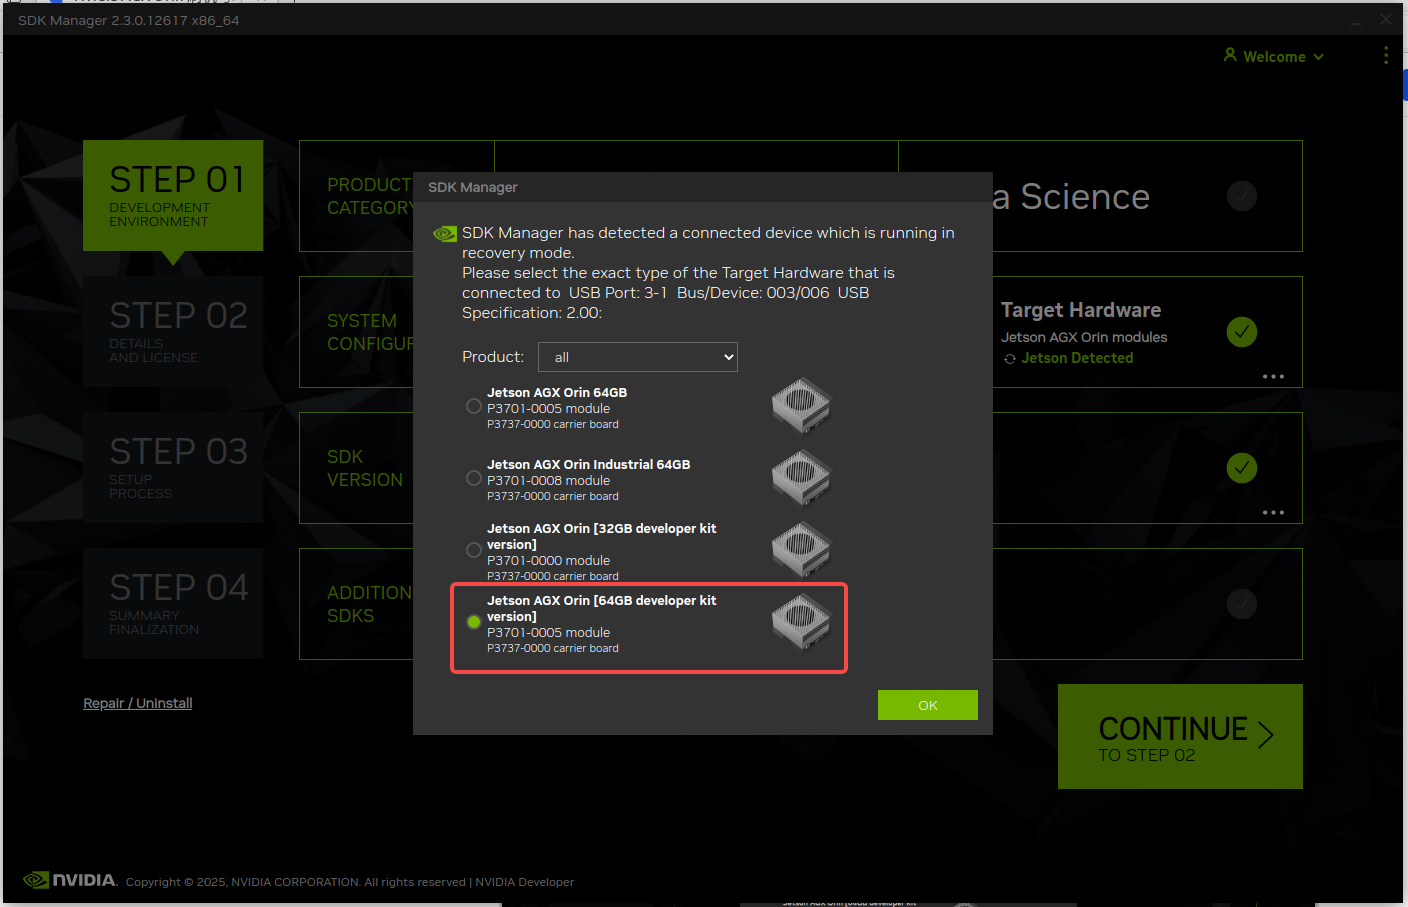
Task: Click the Jetson Detected status text
Action: pos(1077,358)
